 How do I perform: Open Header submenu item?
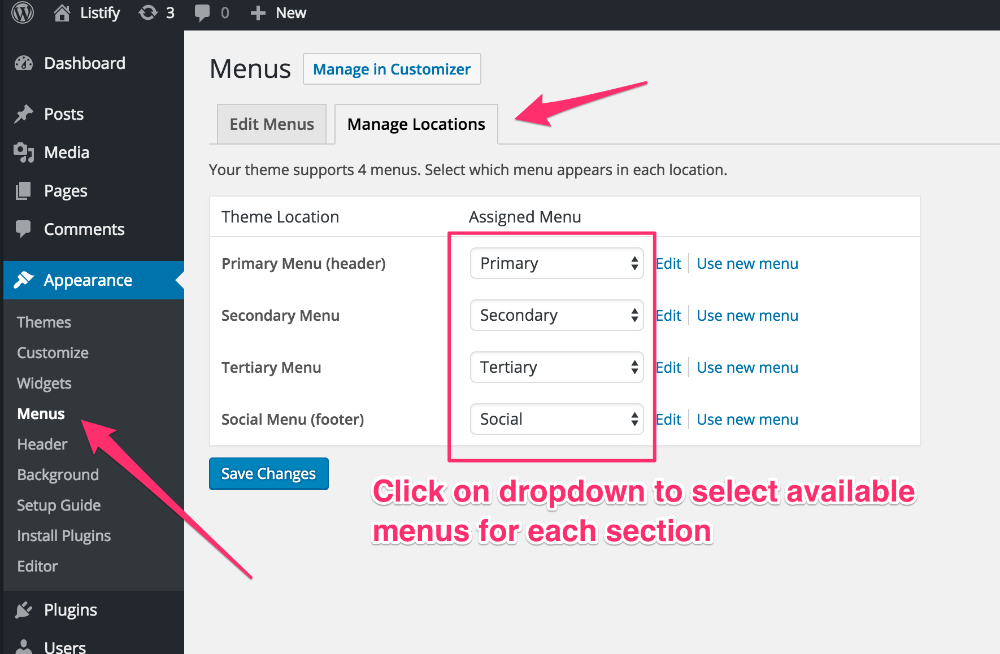tap(42, 444)
